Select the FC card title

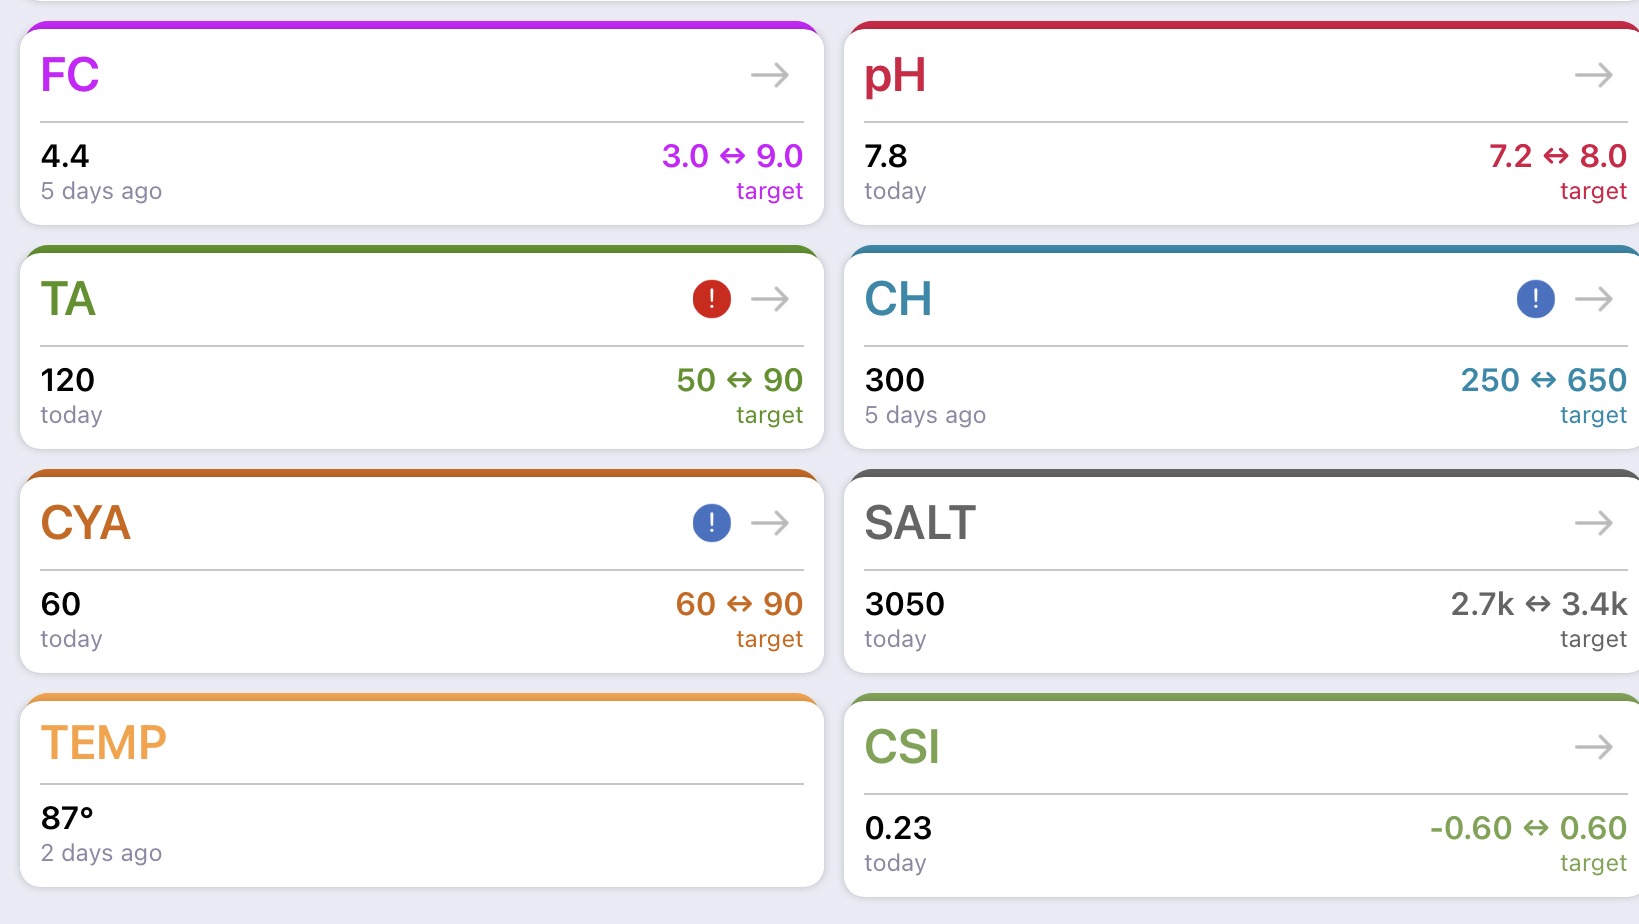pyautogui.click(x=70, y=75)
